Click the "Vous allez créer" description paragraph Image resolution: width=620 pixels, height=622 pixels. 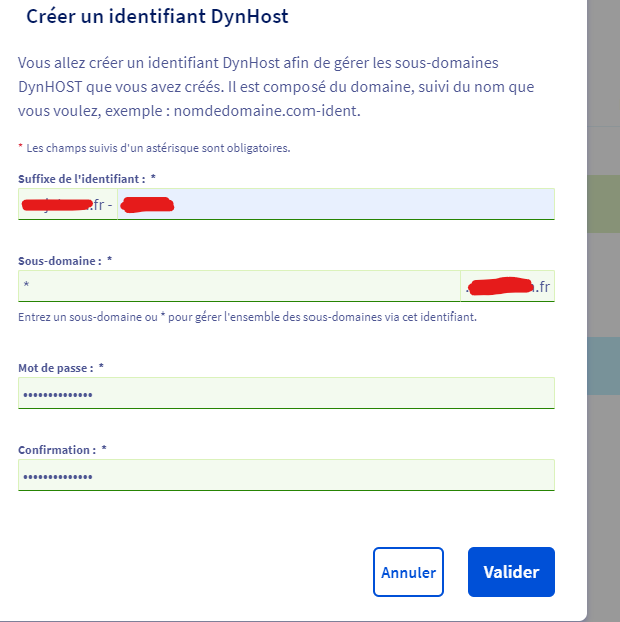point(258,86)
